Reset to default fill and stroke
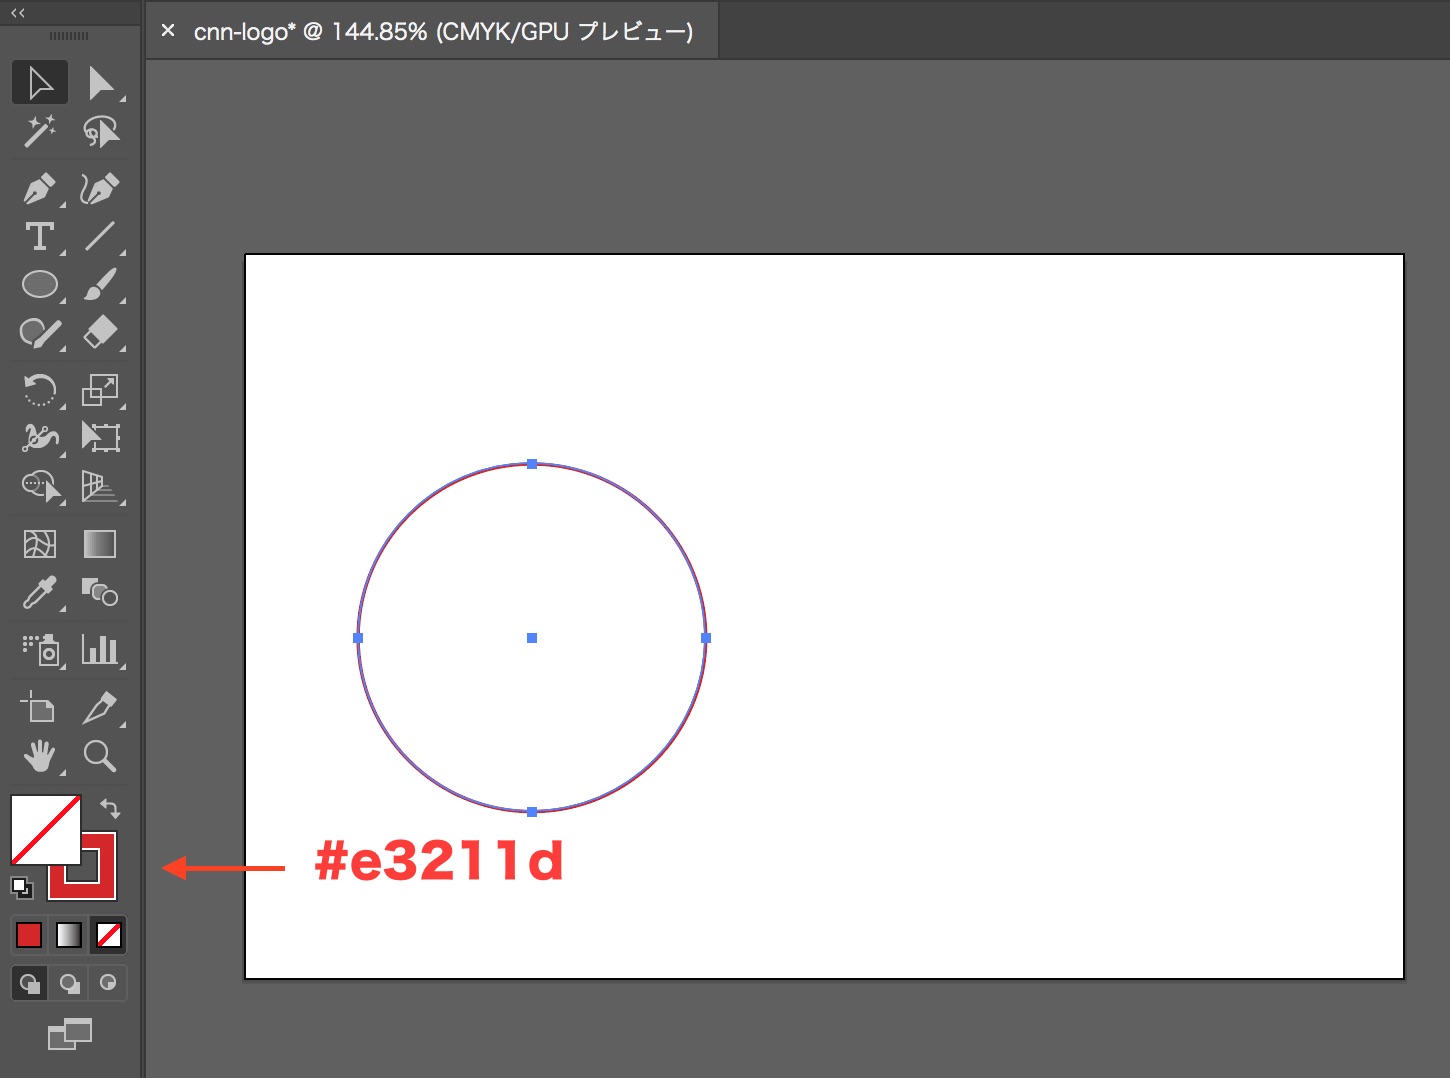This screenshot has height=1078, width=1450. click(x=22, y=888)
